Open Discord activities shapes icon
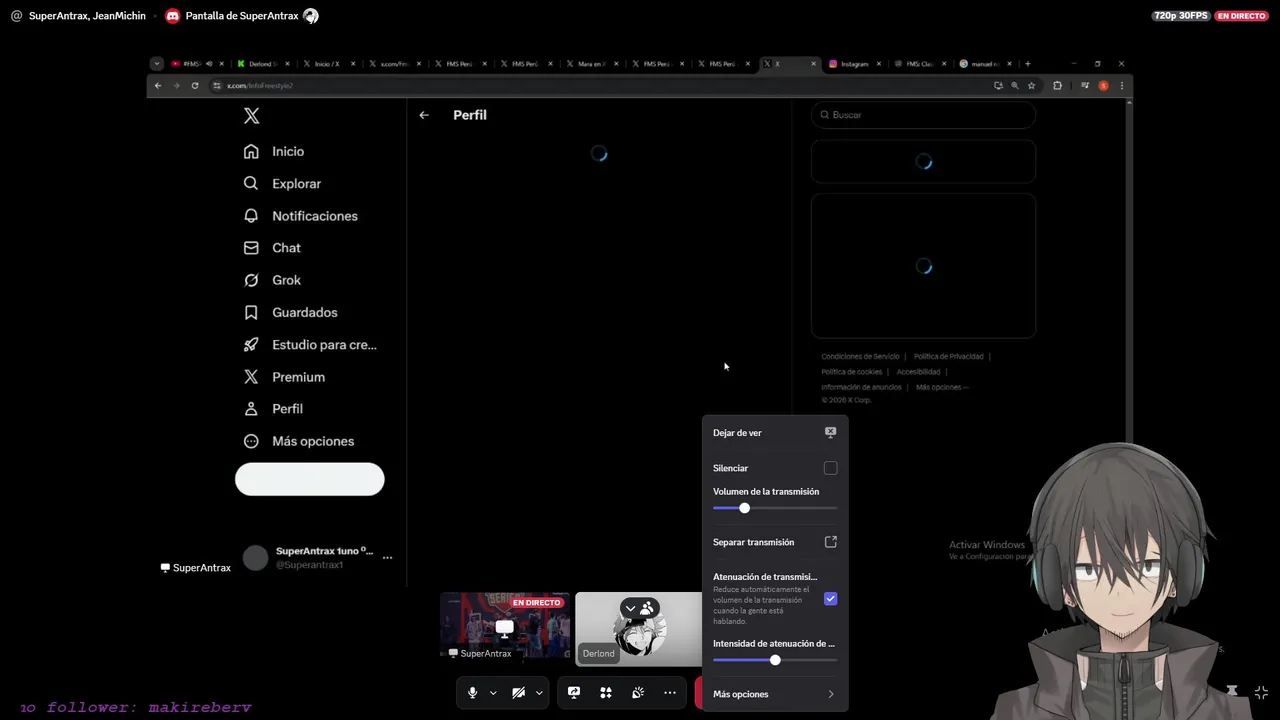1280x720 pixels. tap(606, 692)
